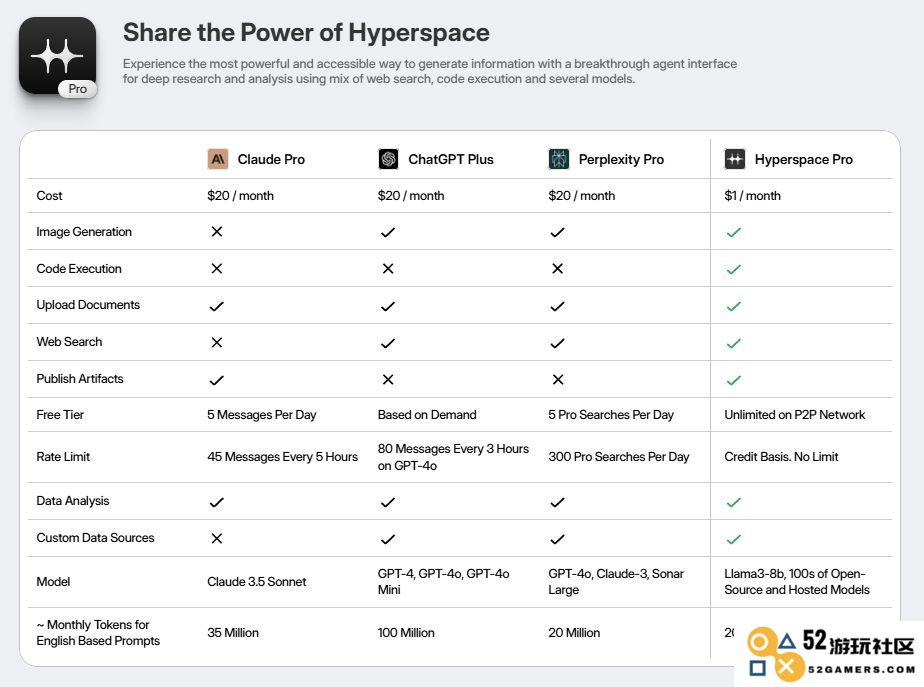Click the 'Claude 3.5 Sonnet' model cell

tap(256, 582)
